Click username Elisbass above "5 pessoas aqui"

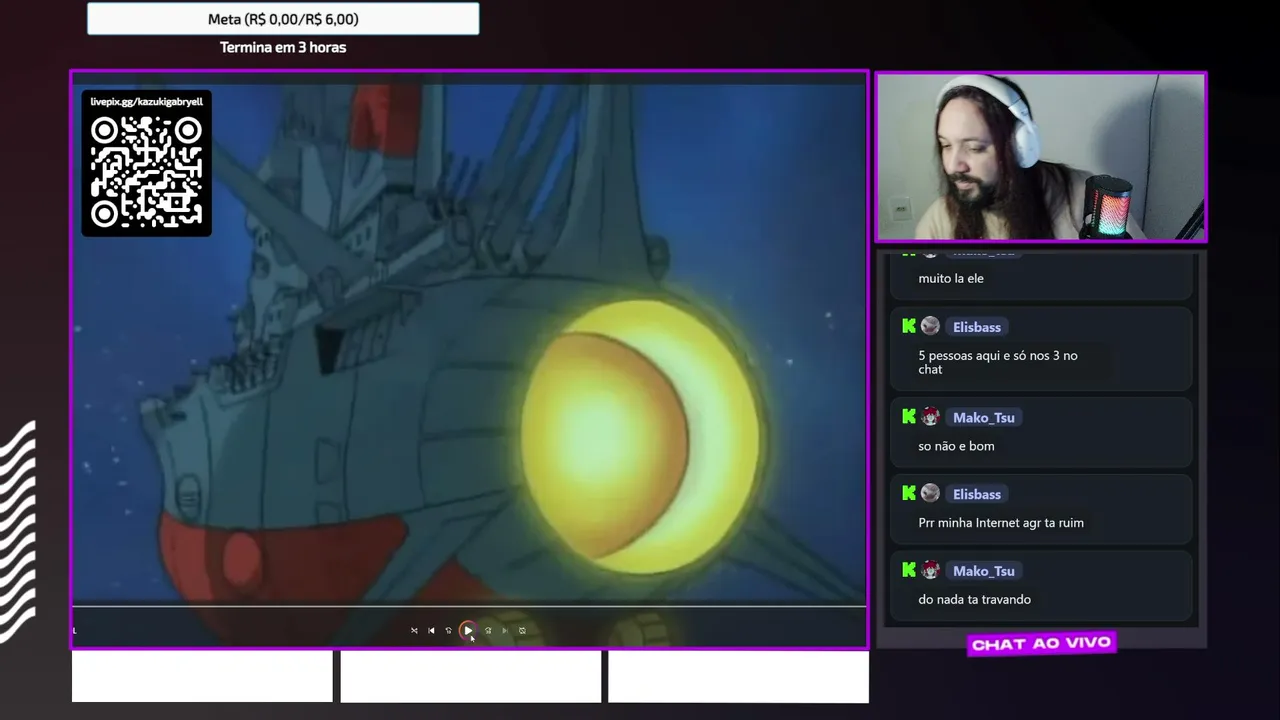click(977, 327)
